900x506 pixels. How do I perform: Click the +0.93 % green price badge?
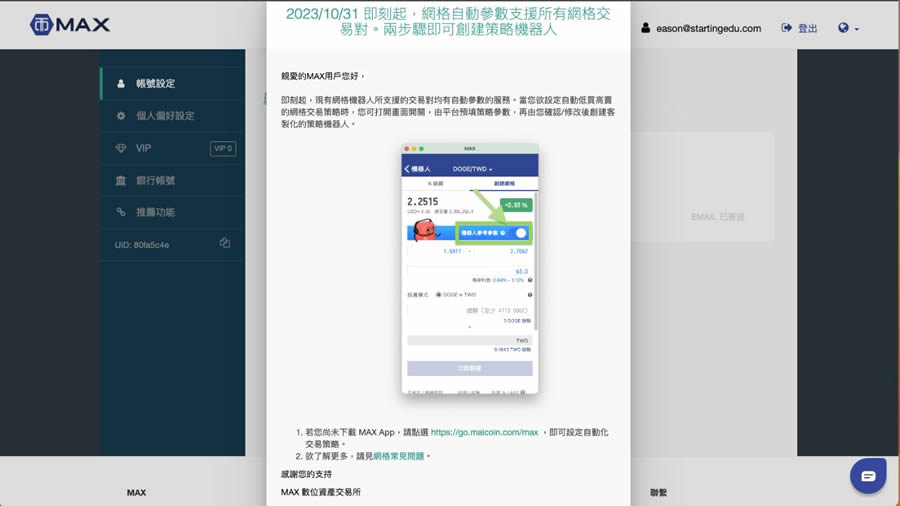pyautogui.click(x=516, y=205)
